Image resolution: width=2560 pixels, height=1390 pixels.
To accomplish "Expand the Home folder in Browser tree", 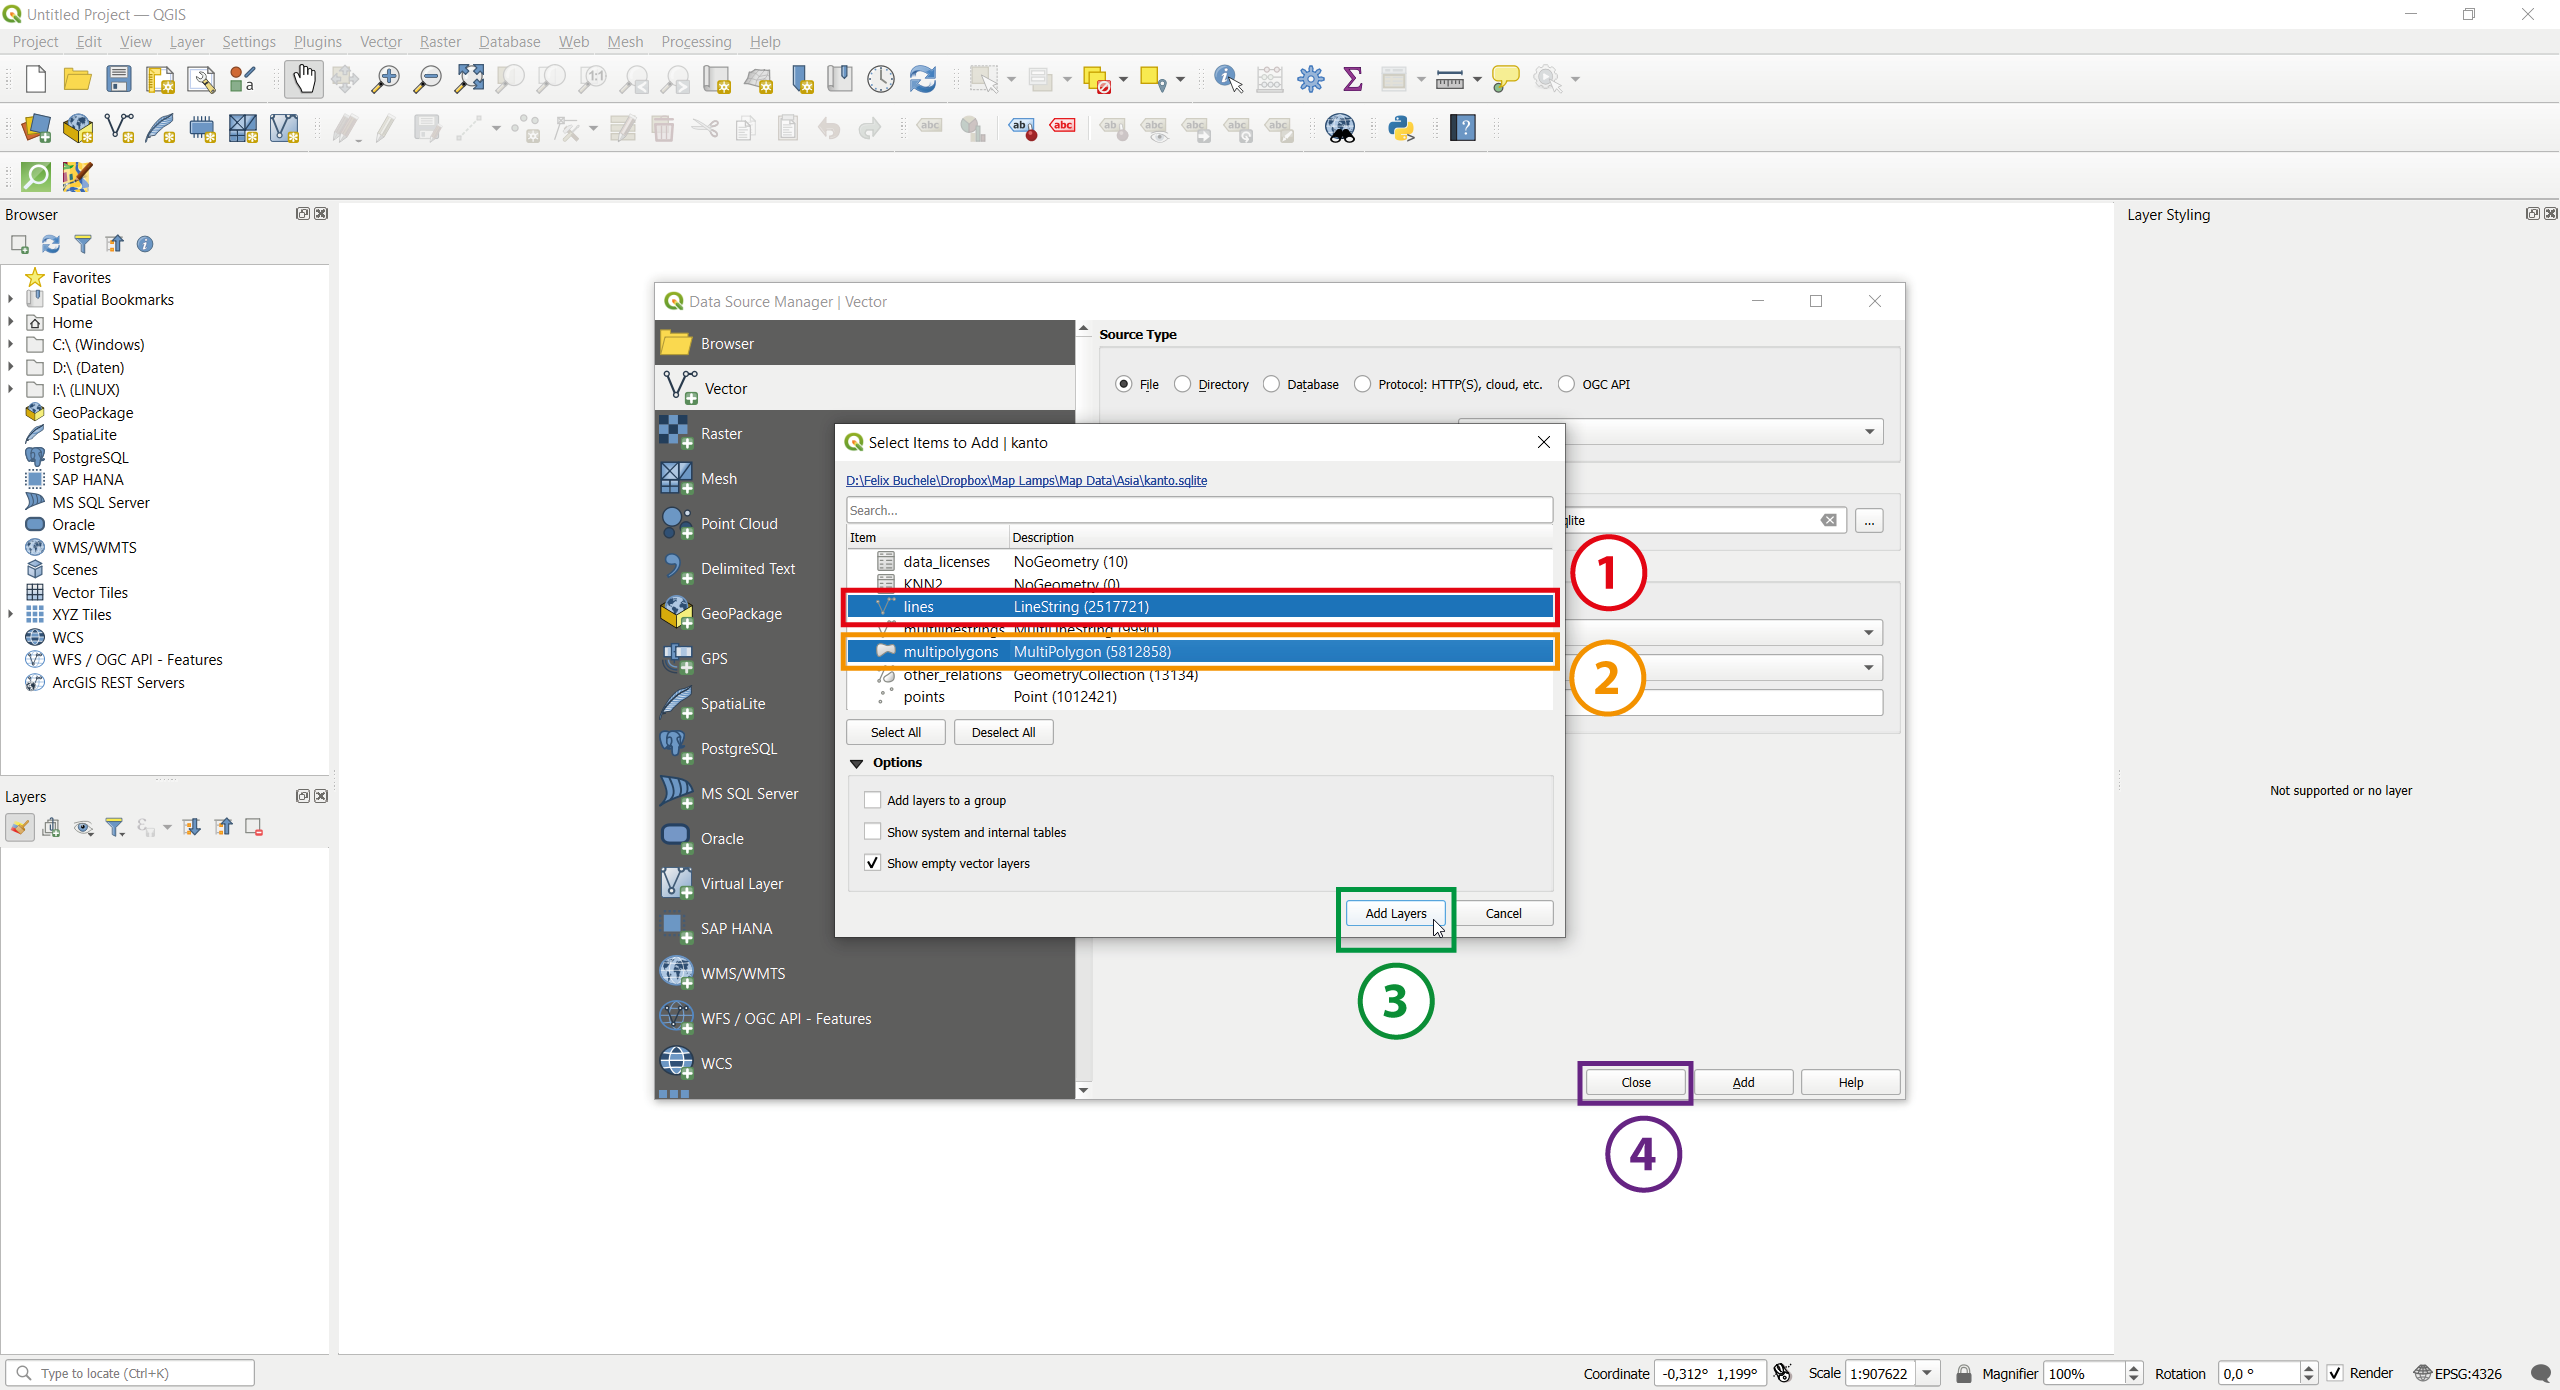I will tap(11, 322).
